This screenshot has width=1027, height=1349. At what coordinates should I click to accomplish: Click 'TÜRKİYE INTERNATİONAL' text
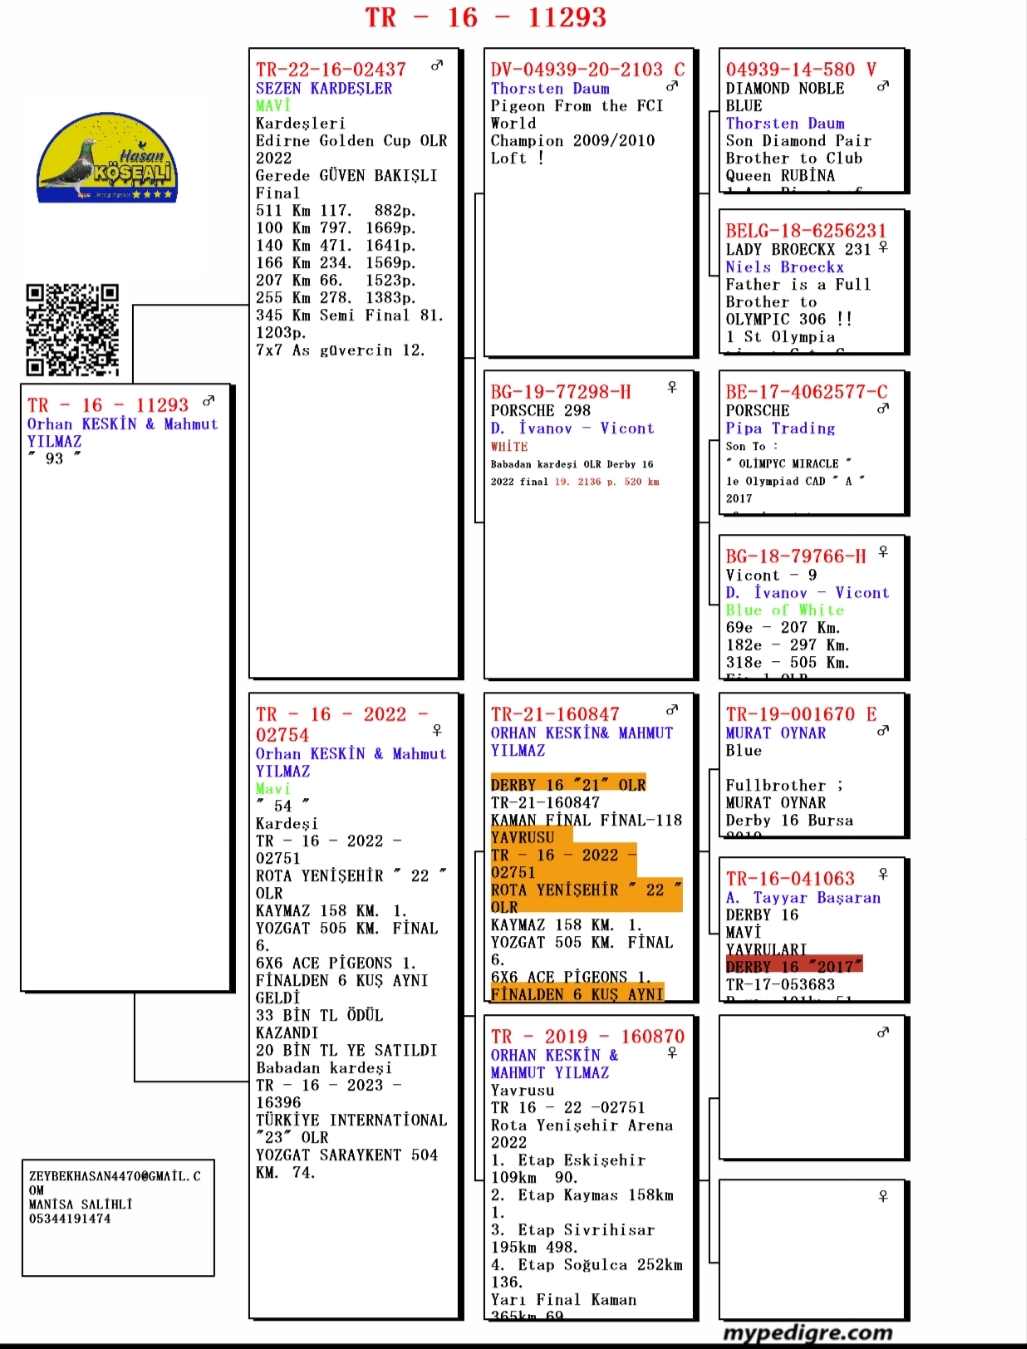tap(352, 1120)
